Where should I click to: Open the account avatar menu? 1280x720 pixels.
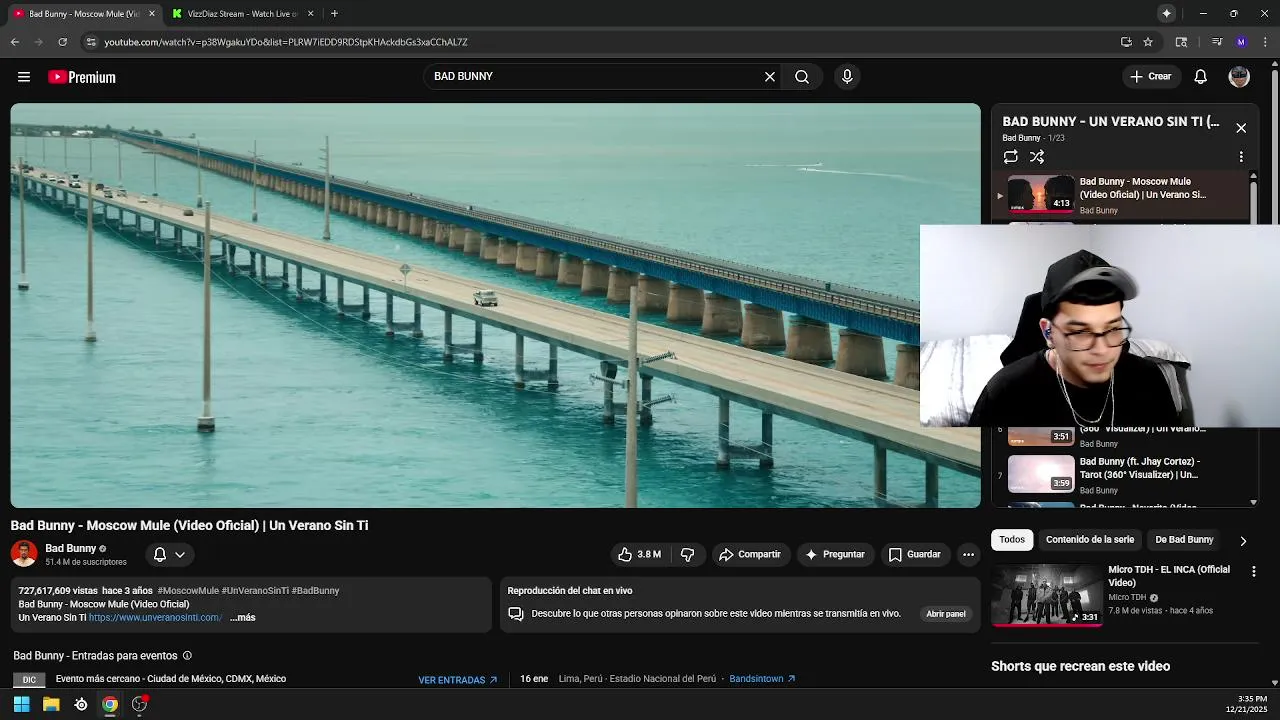[x=1239, y=77]
